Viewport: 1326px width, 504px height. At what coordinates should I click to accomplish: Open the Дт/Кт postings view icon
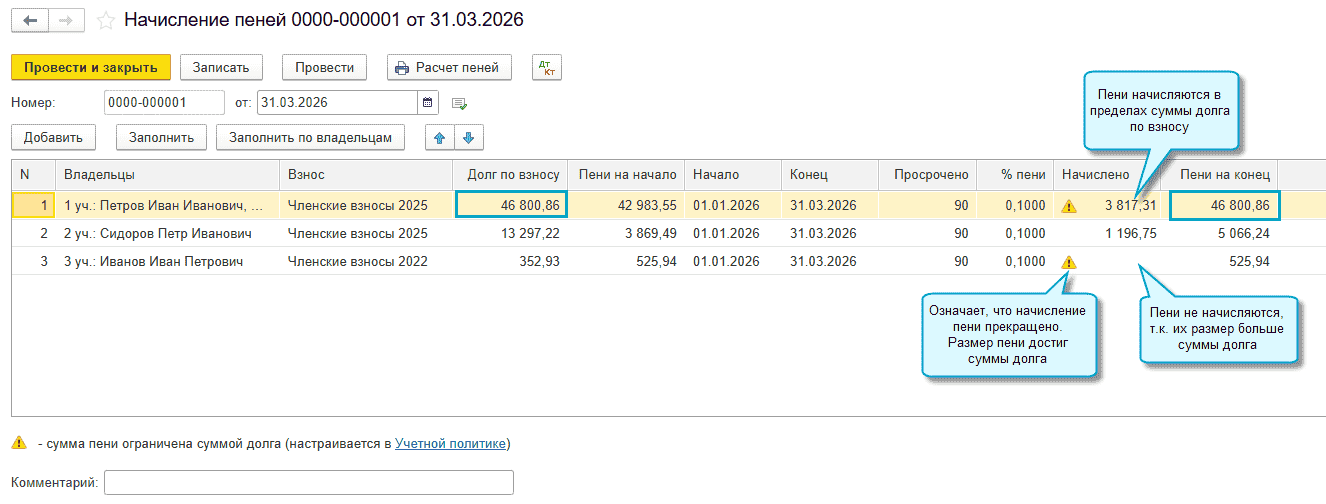(x=547, y=67)
